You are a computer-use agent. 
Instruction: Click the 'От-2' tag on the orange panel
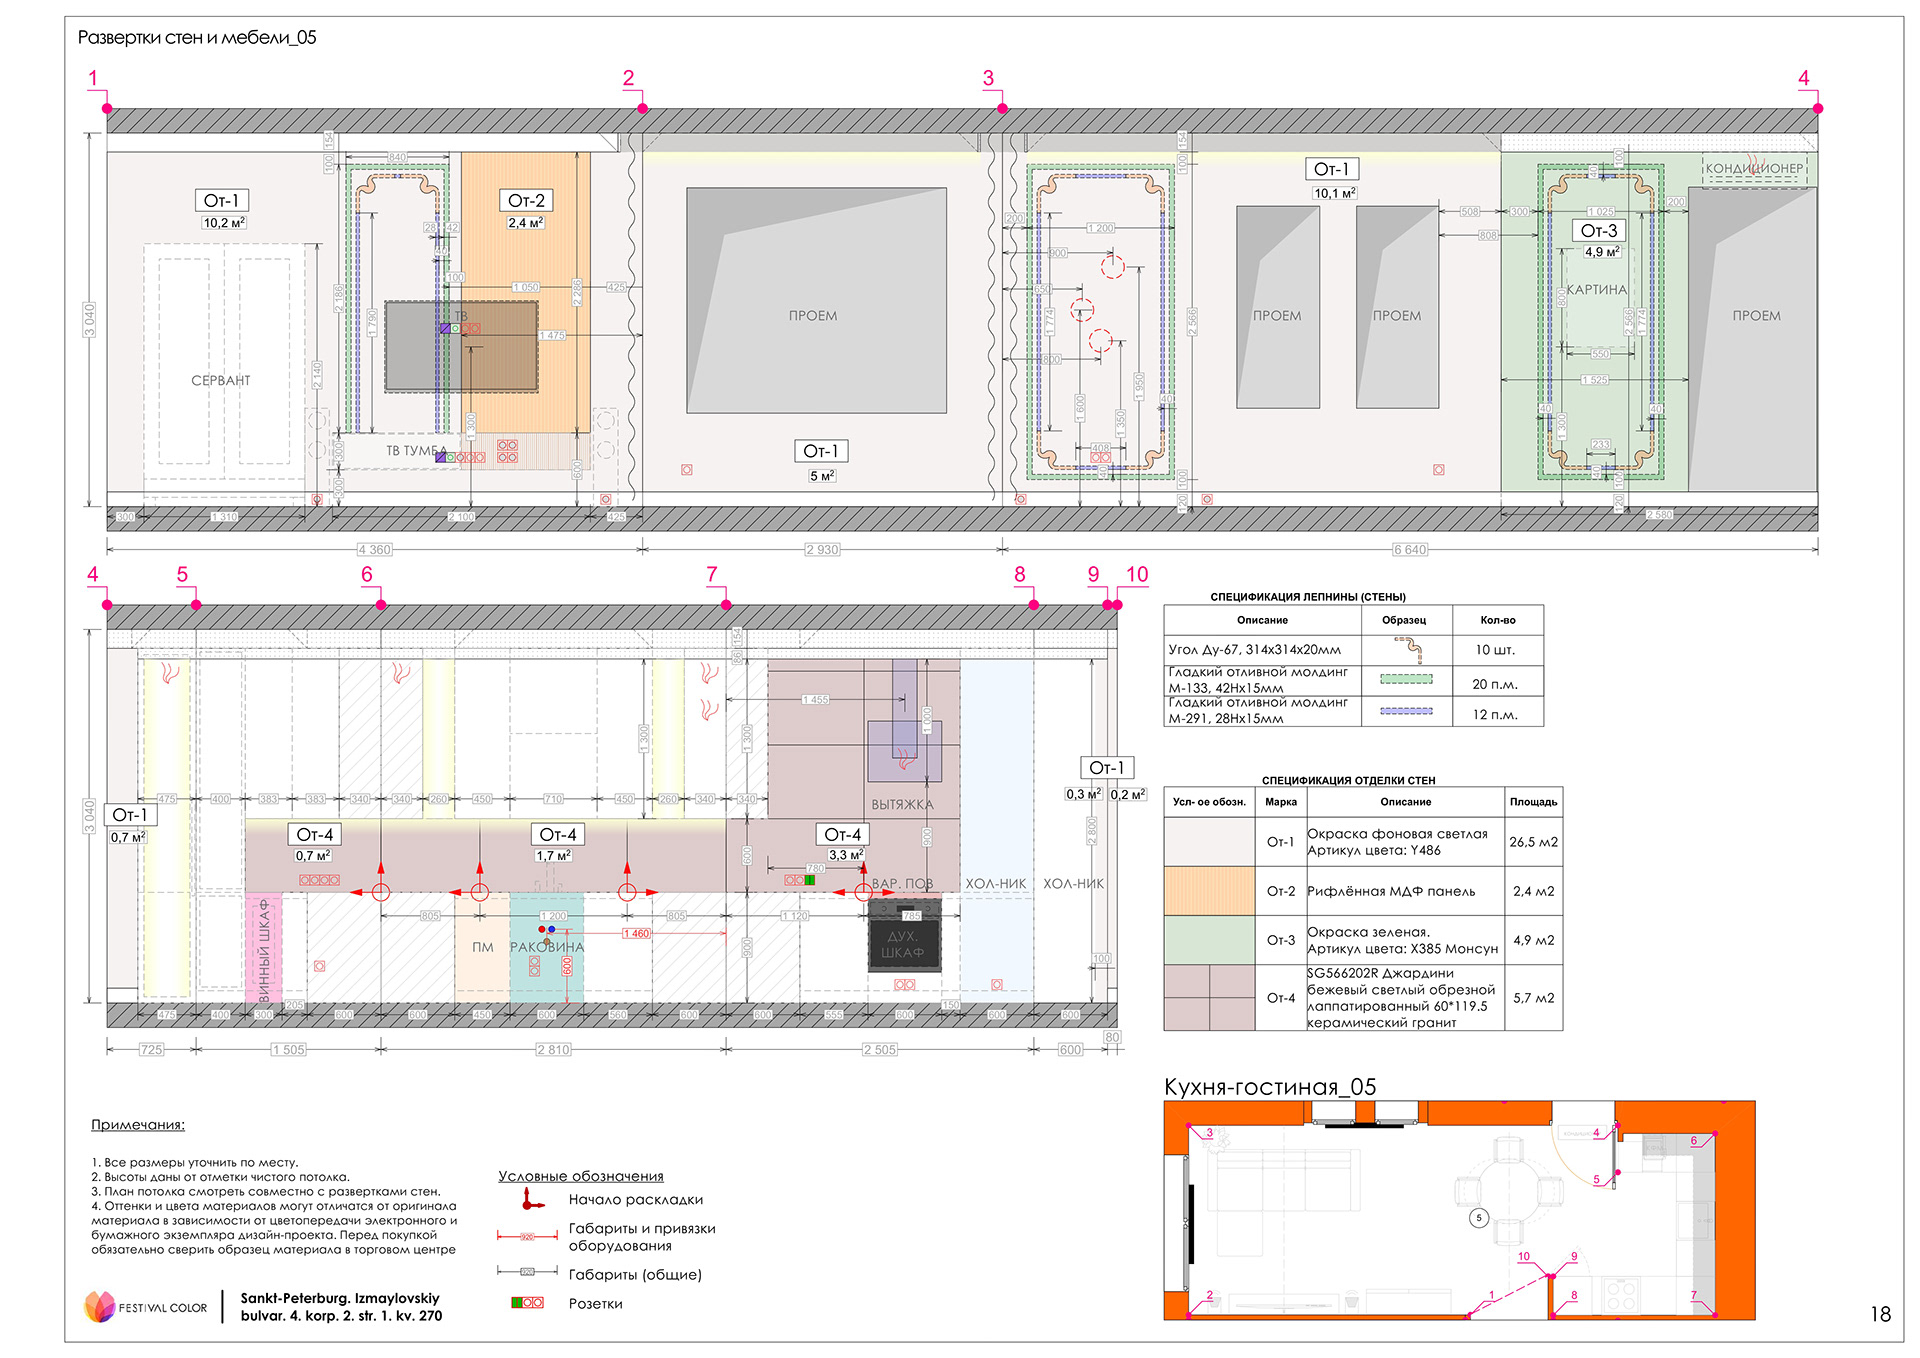(x=526, y=201)
